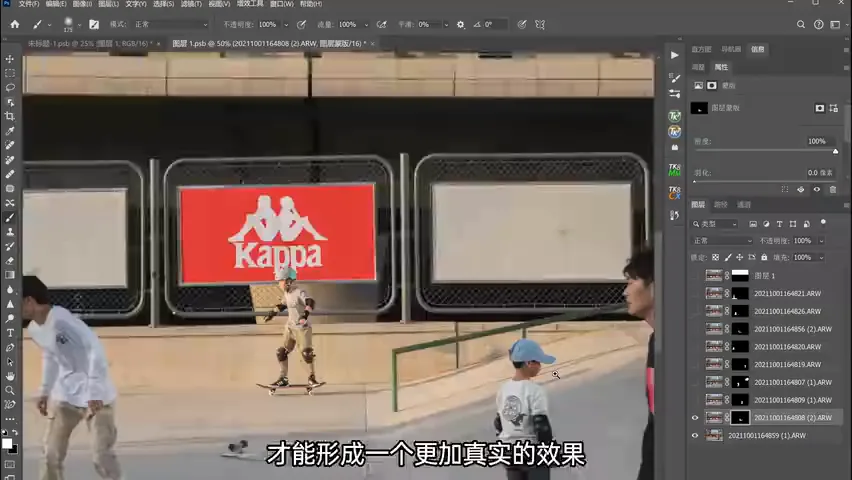The width and height of the screenshot is (852, 480).
Task: Open the TK8 Cx panel icon
Action: [674, 192]
